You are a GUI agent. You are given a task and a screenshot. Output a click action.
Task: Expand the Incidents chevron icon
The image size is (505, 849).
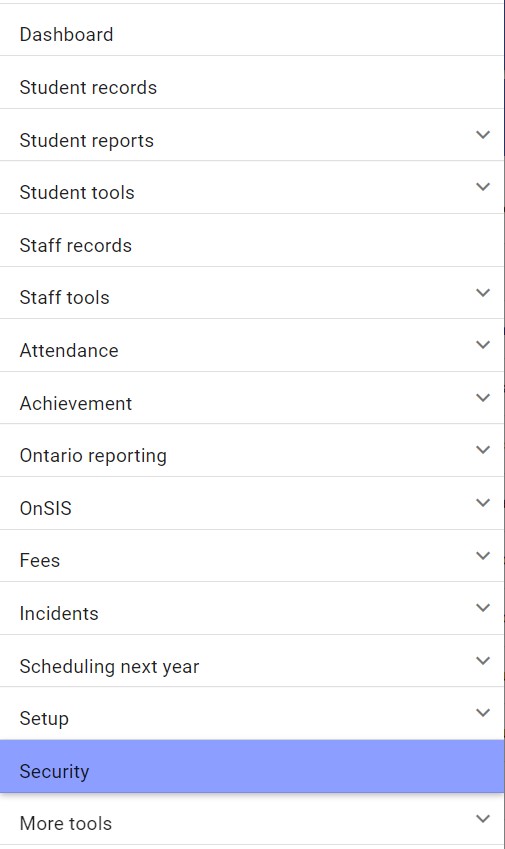(x=483, y=608)
